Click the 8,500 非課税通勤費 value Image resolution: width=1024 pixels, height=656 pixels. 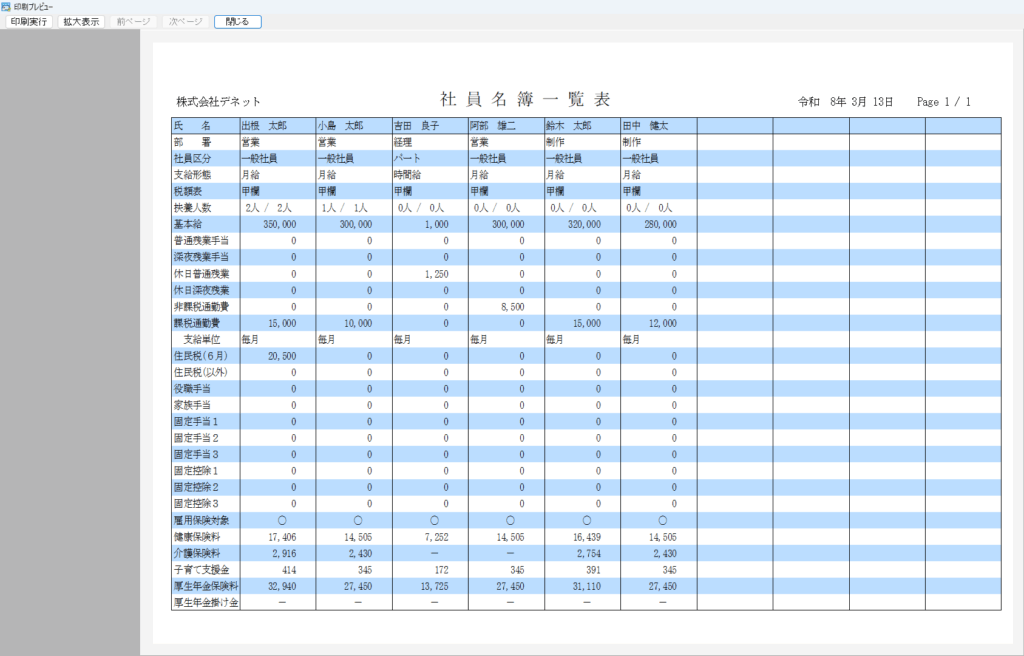[510, 307]
